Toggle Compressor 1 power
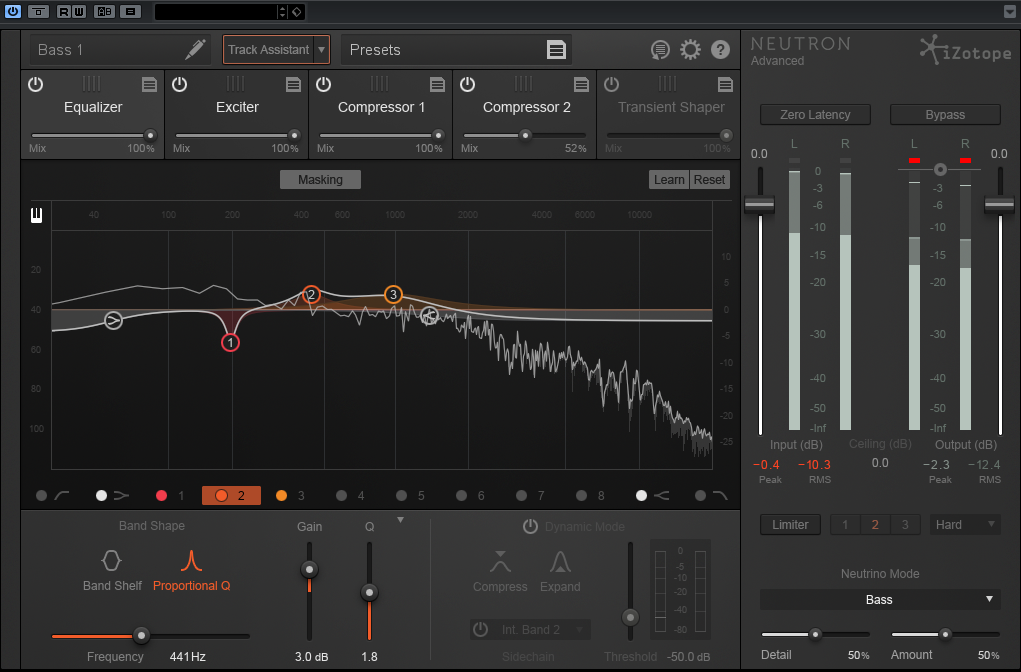Viewport: 1021px width, 672px height. [x=323, y=84]
